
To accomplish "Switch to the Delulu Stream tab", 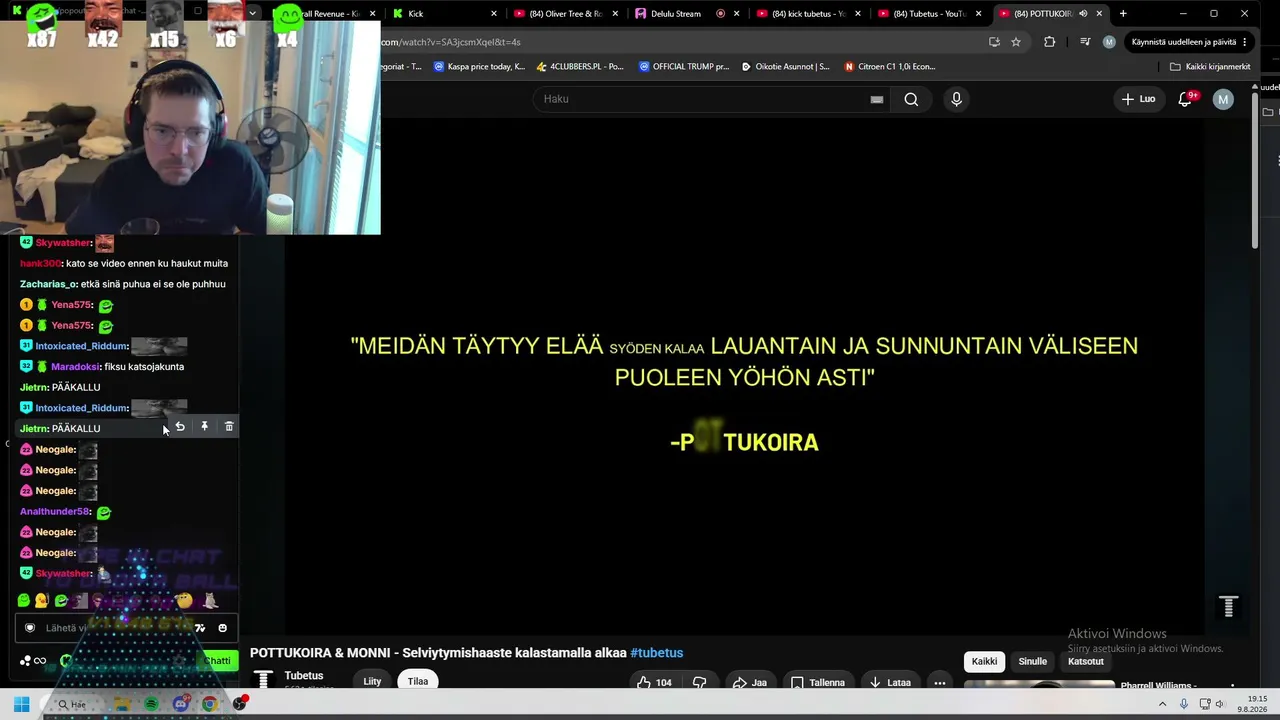I will point(686,14).
